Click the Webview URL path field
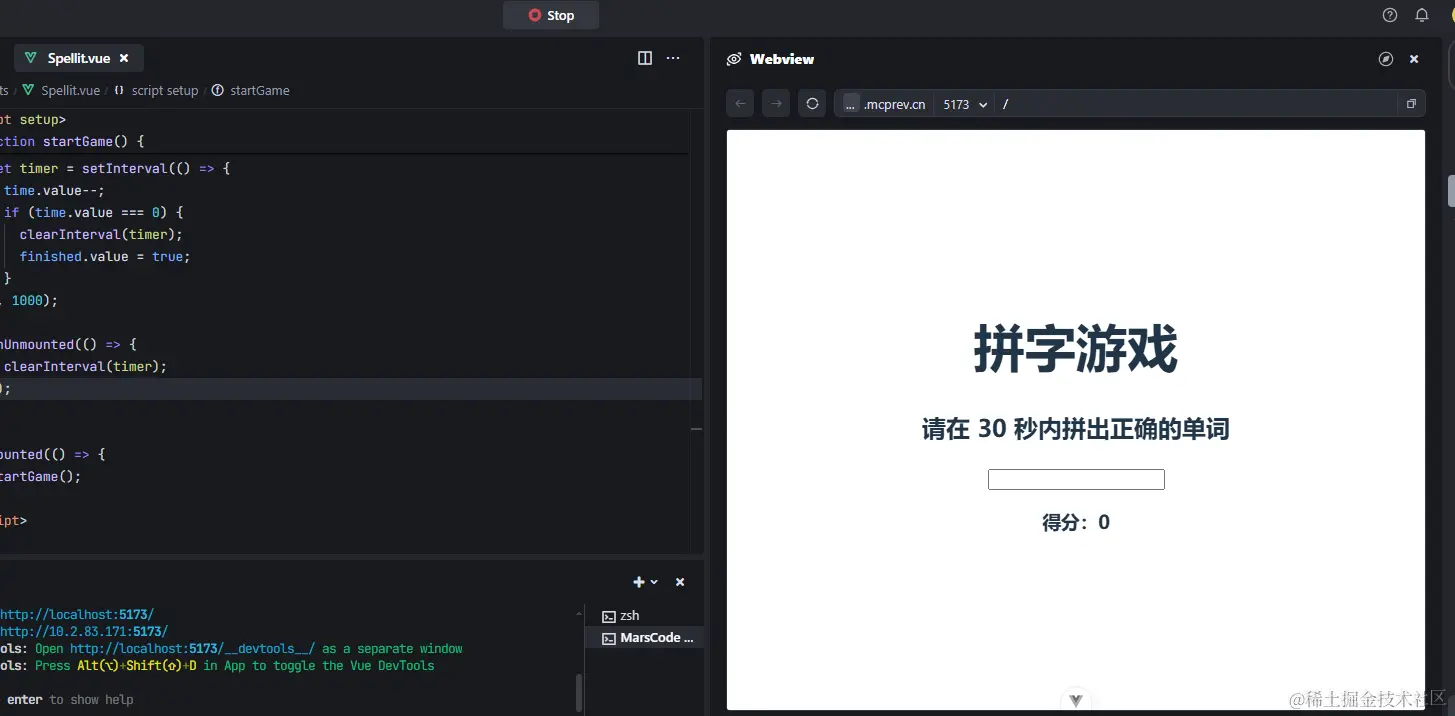Screen dimensions: 1455x716 click(1195, 104)
